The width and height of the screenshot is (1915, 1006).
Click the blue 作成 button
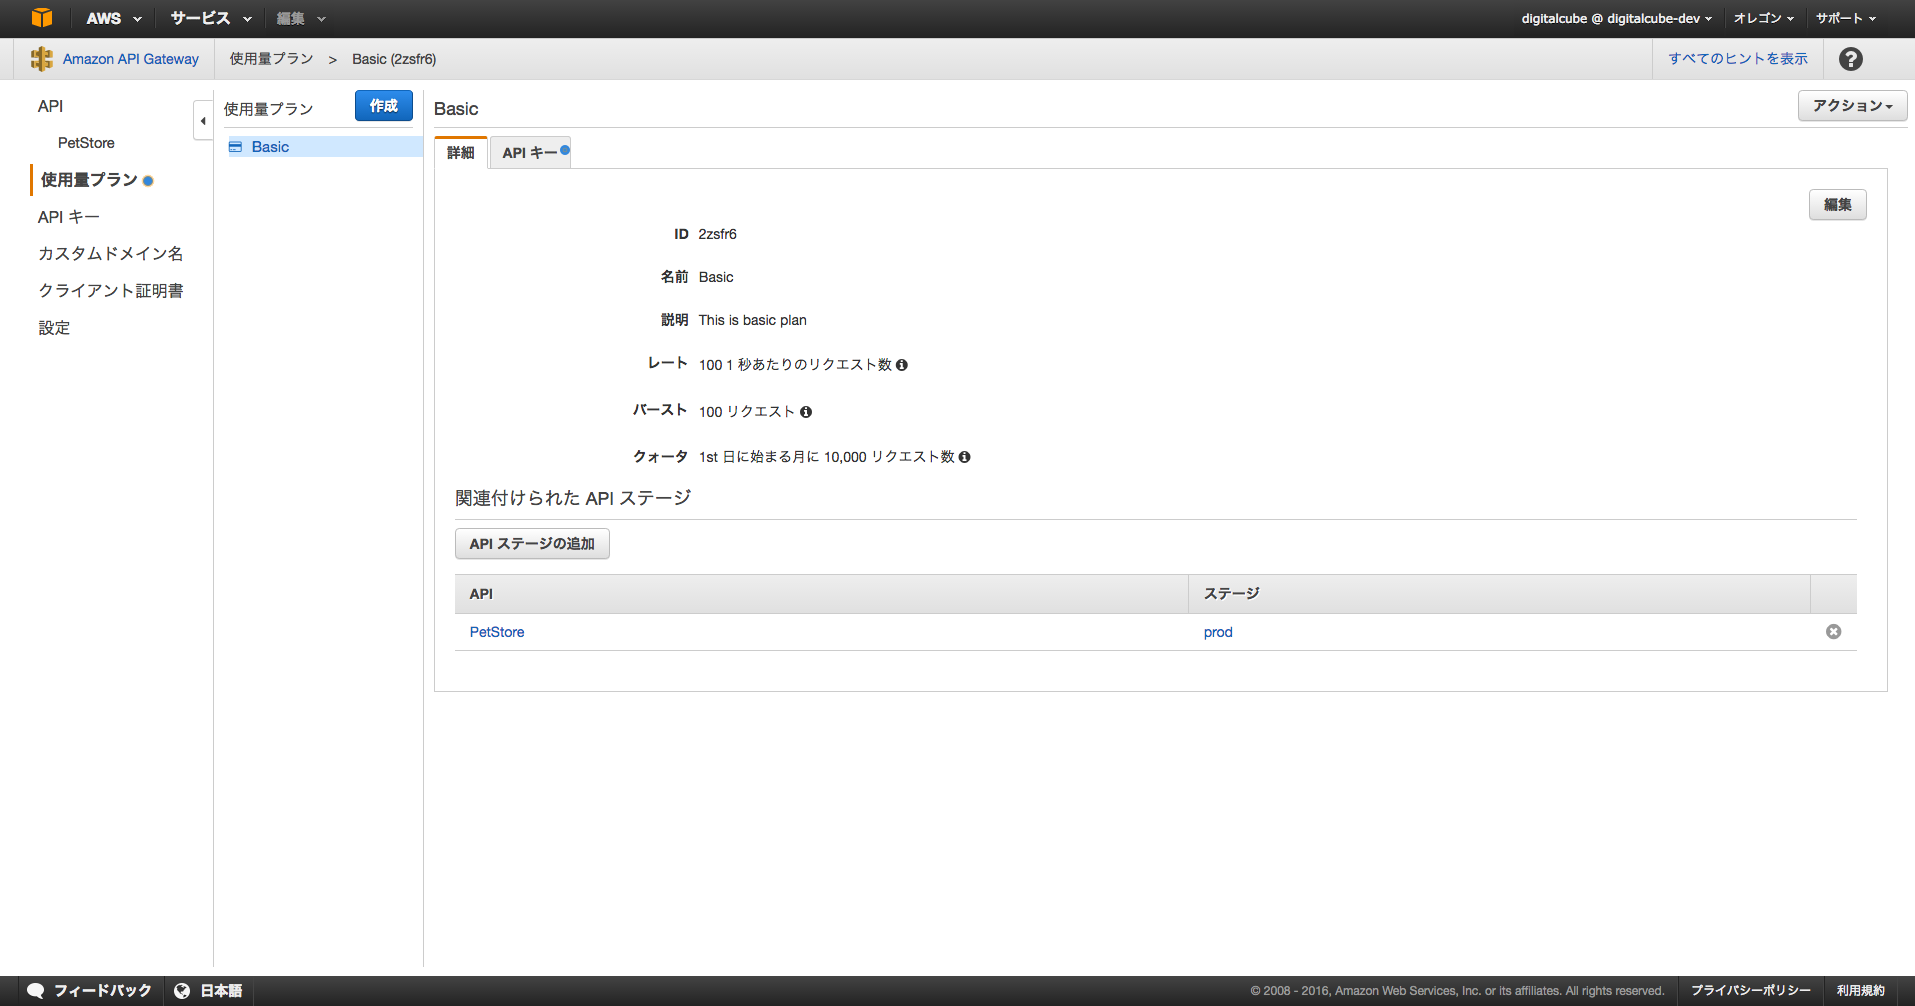pos(383,106)
